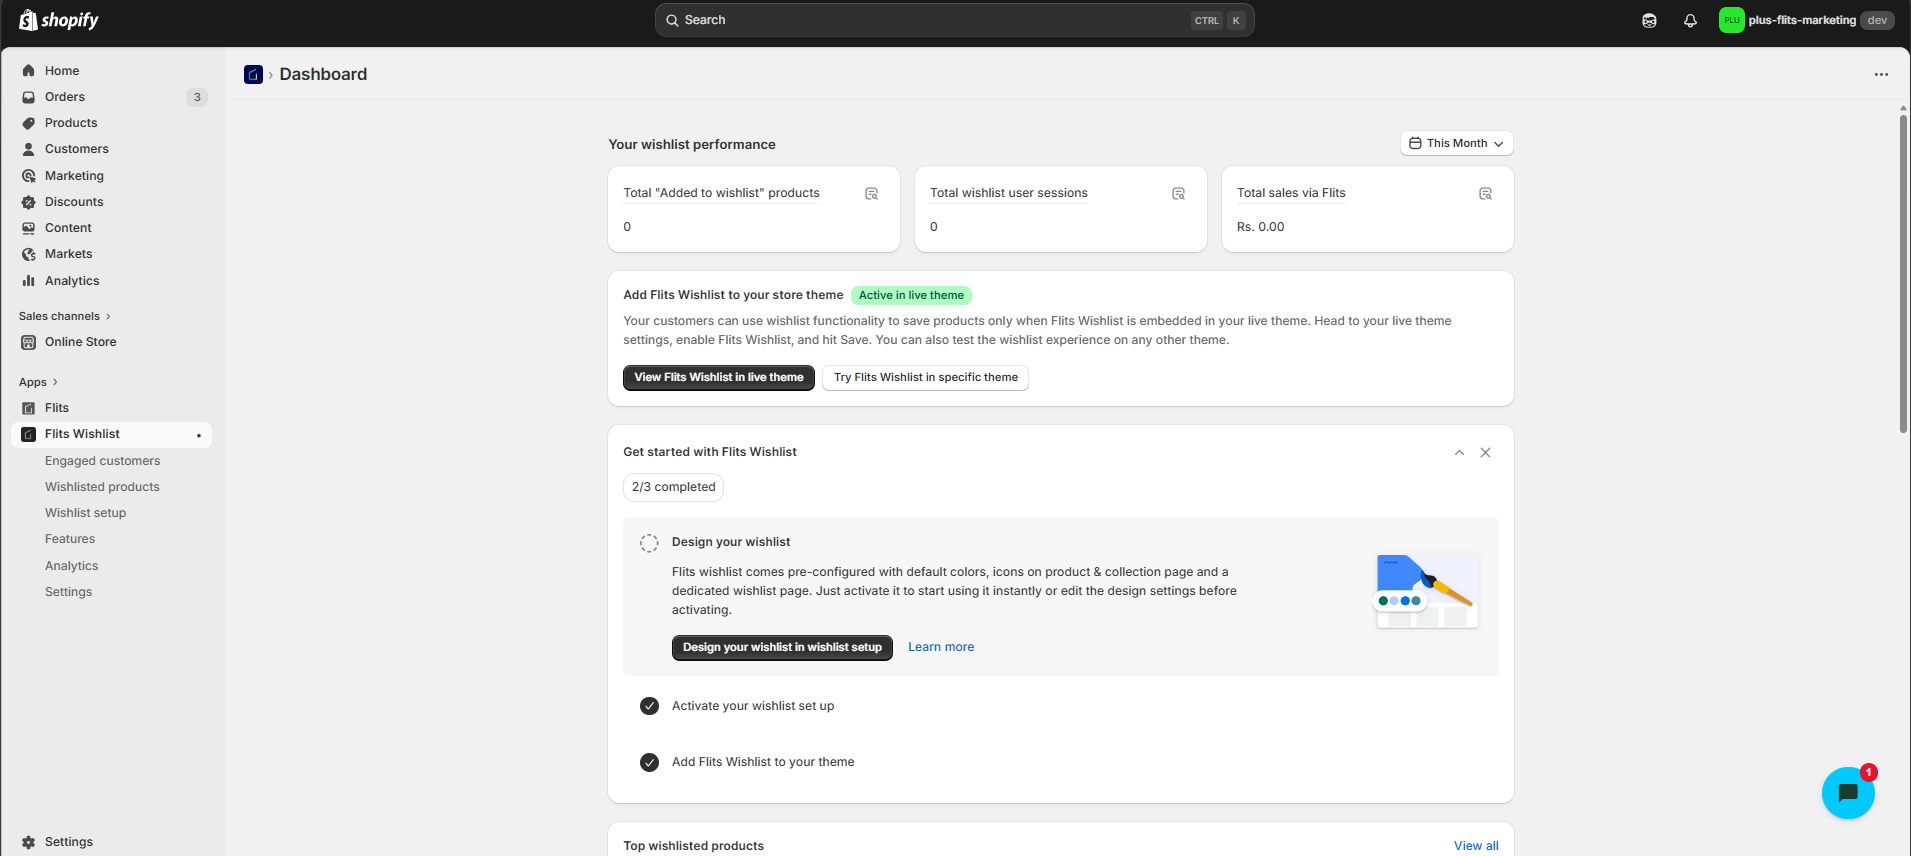
Task: Open Features submenu item
Action: [70, 539]
